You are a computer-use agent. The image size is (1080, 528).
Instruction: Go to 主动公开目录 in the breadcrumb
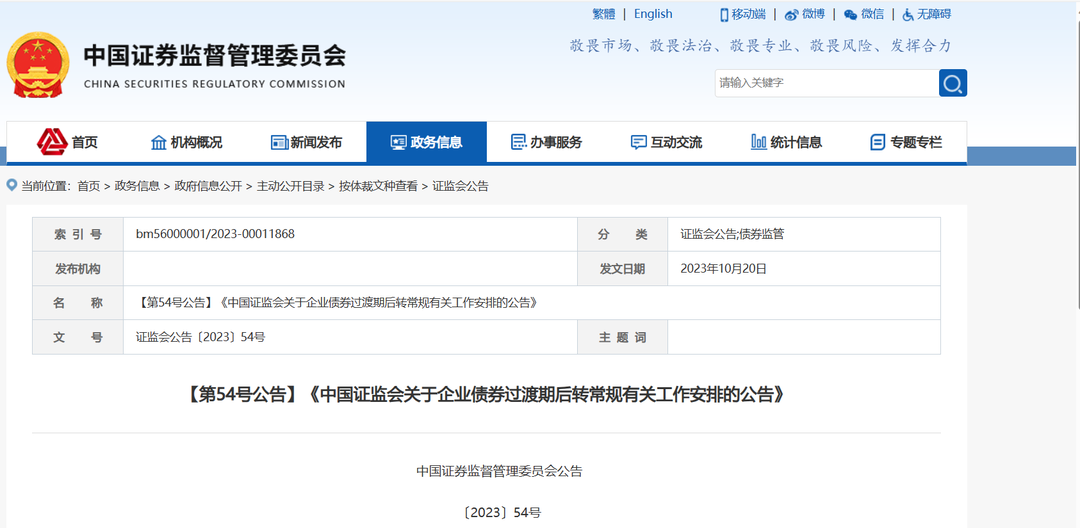(x=291, y=186)
